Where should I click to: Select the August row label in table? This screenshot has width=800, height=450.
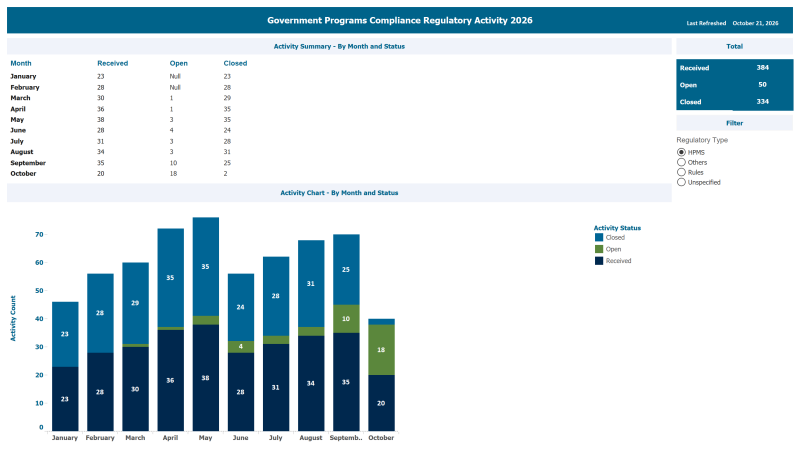pos(22,152)
